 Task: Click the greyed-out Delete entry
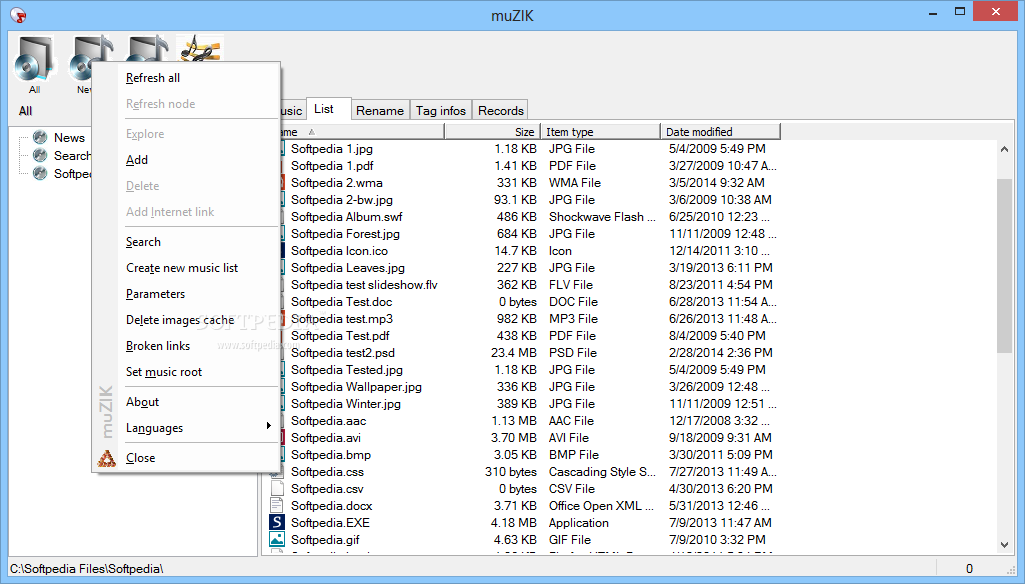coord(143,186)
